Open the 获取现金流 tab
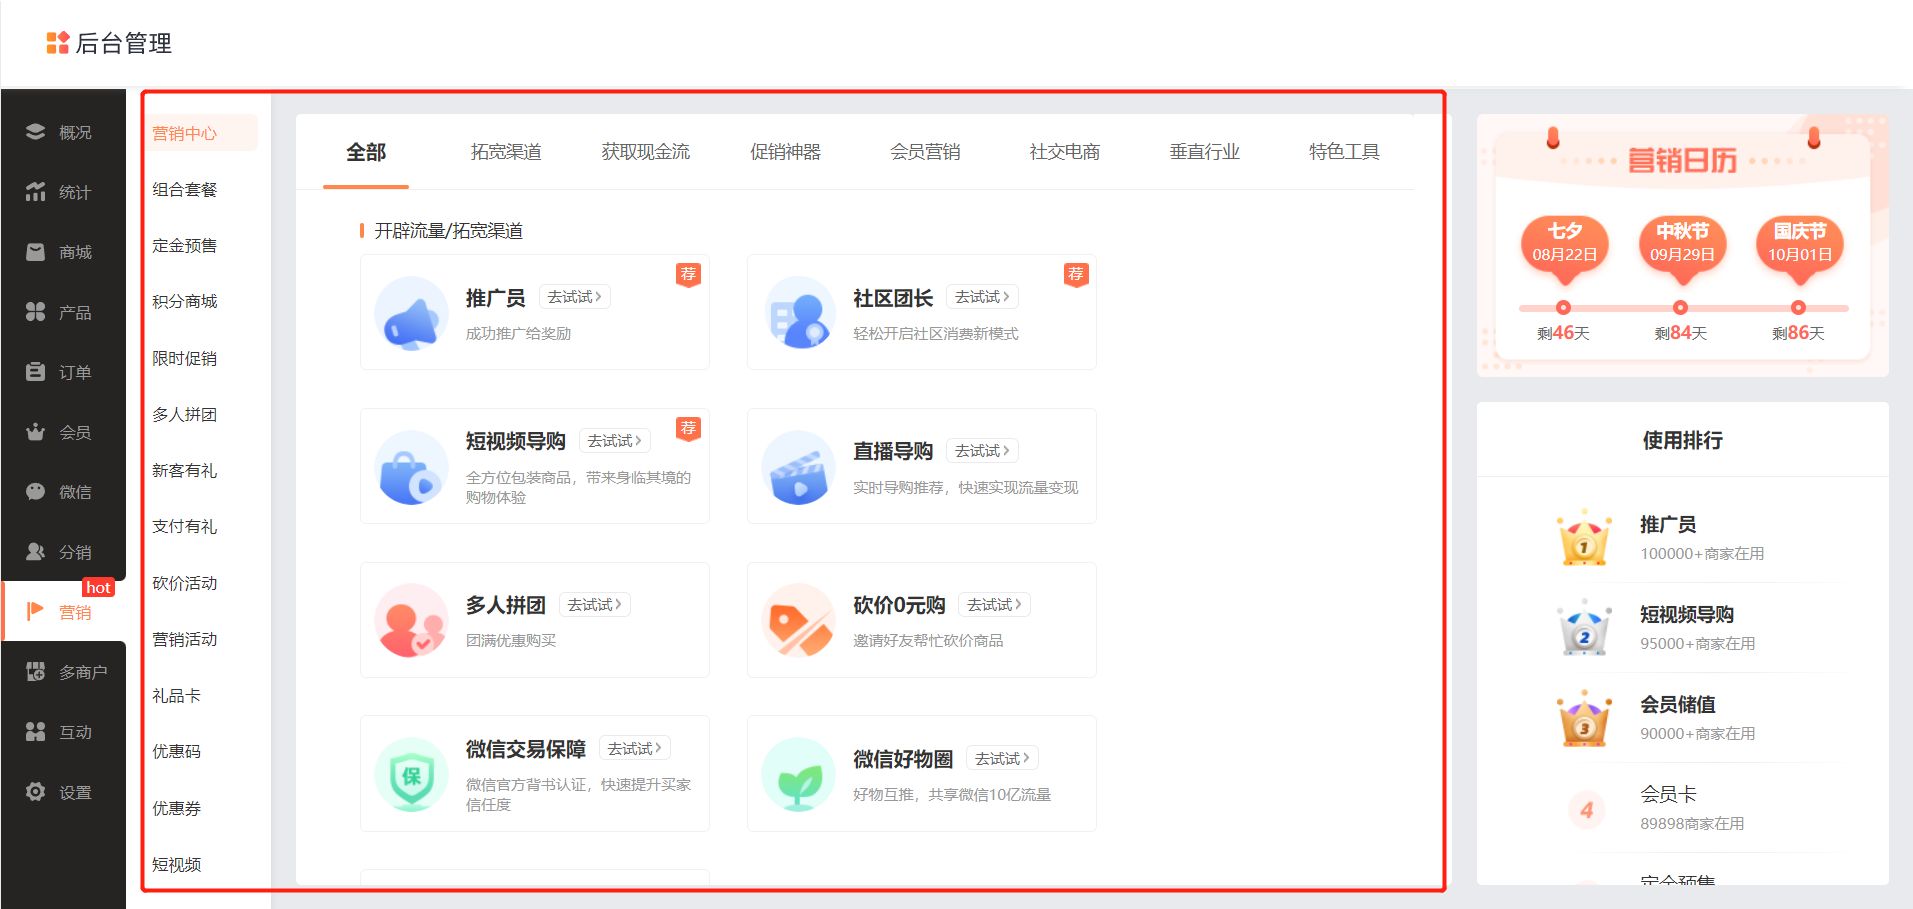 646,152
